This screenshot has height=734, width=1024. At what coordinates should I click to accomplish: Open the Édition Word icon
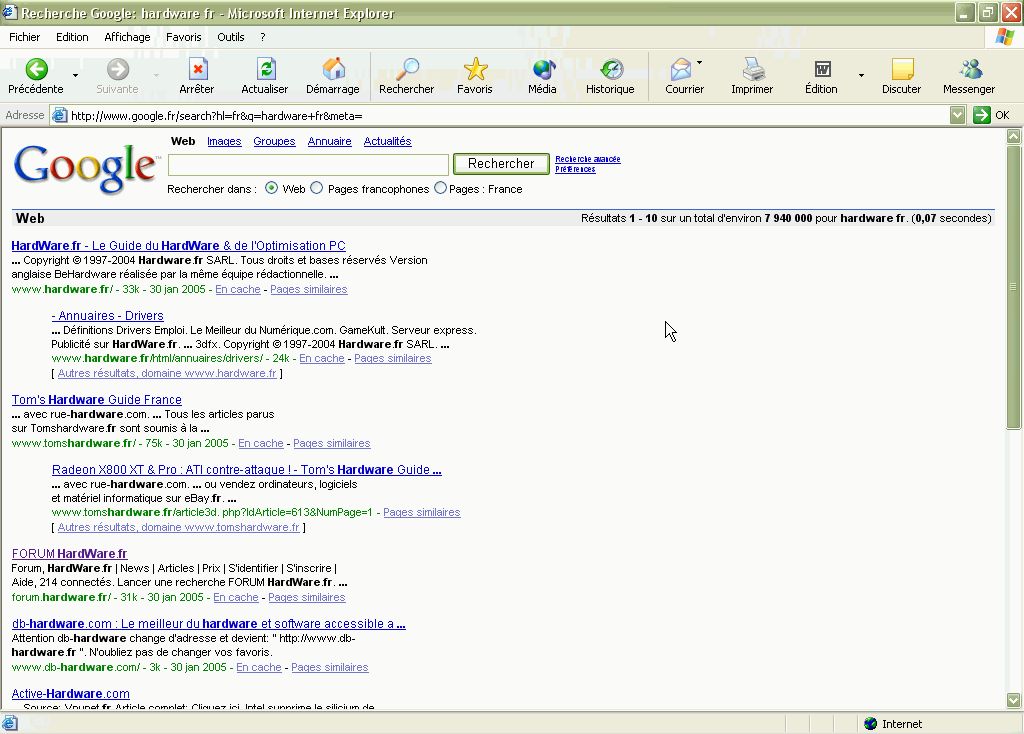pyautogui.click(x=822, y=69)
